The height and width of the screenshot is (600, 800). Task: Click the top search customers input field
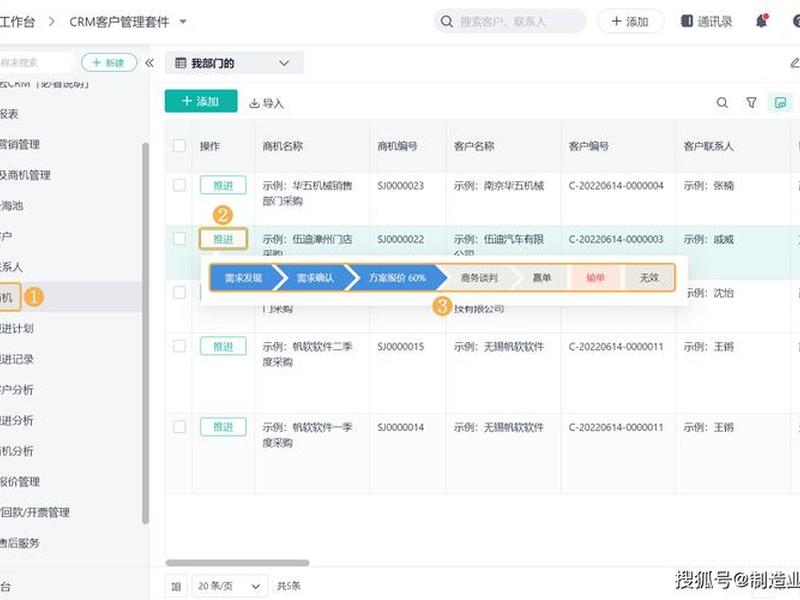click(510, 21)
